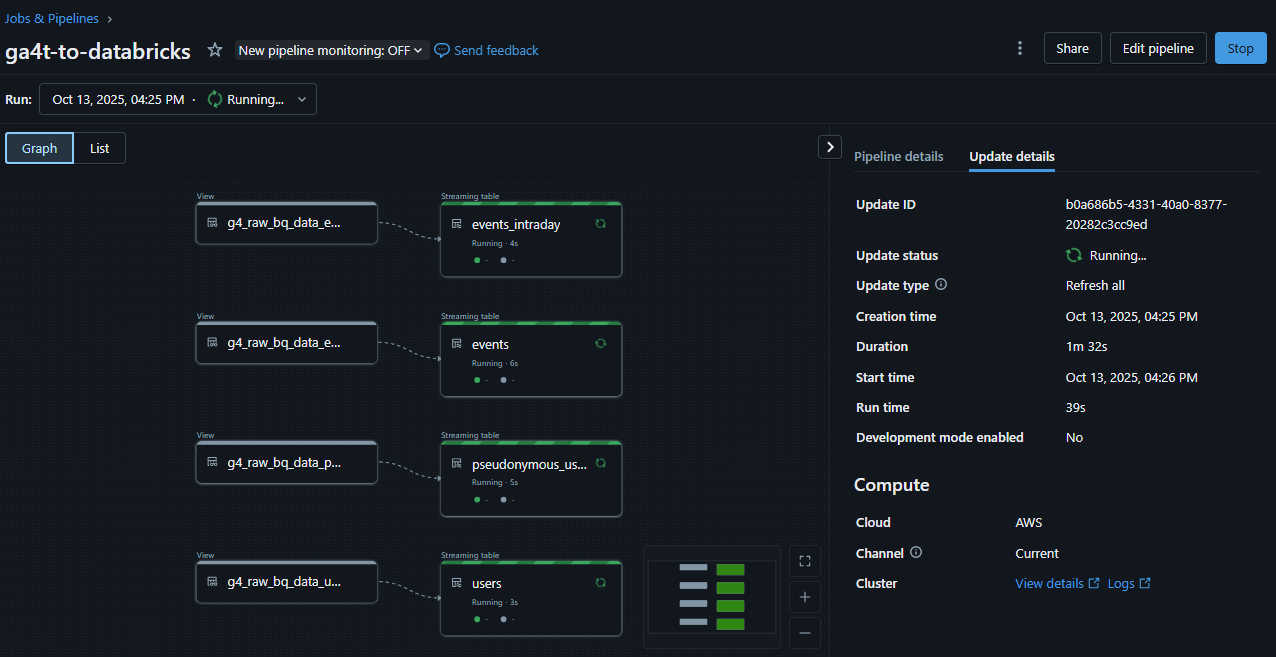Select the first g4_raw_bq_data_e view node

point(286,223)
